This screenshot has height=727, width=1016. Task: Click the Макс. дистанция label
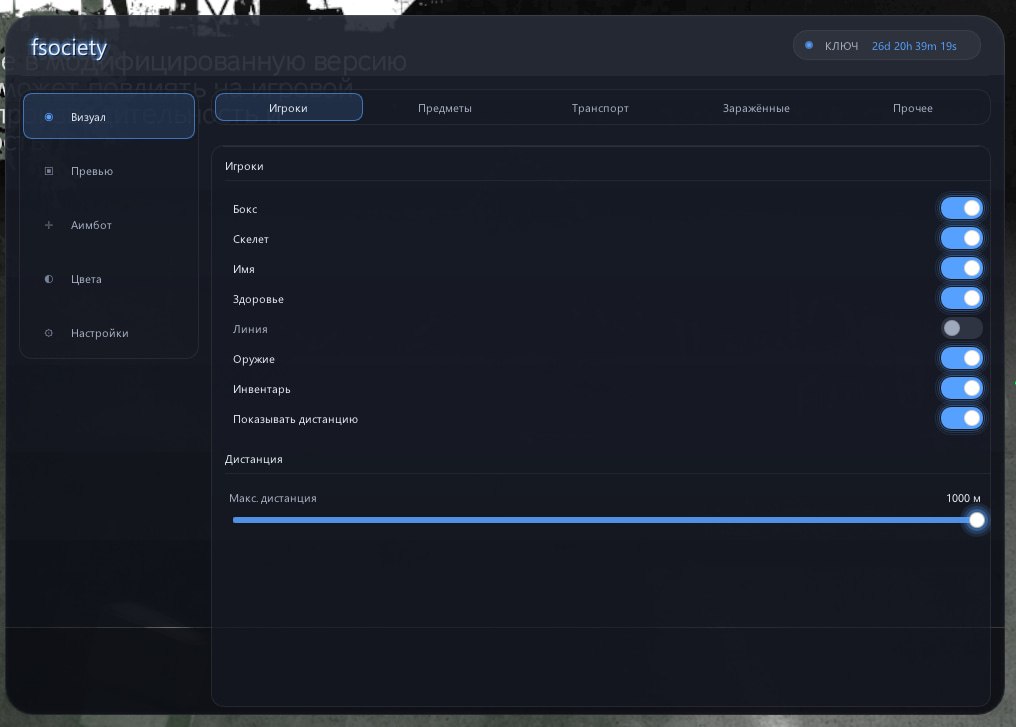[273, 498]
